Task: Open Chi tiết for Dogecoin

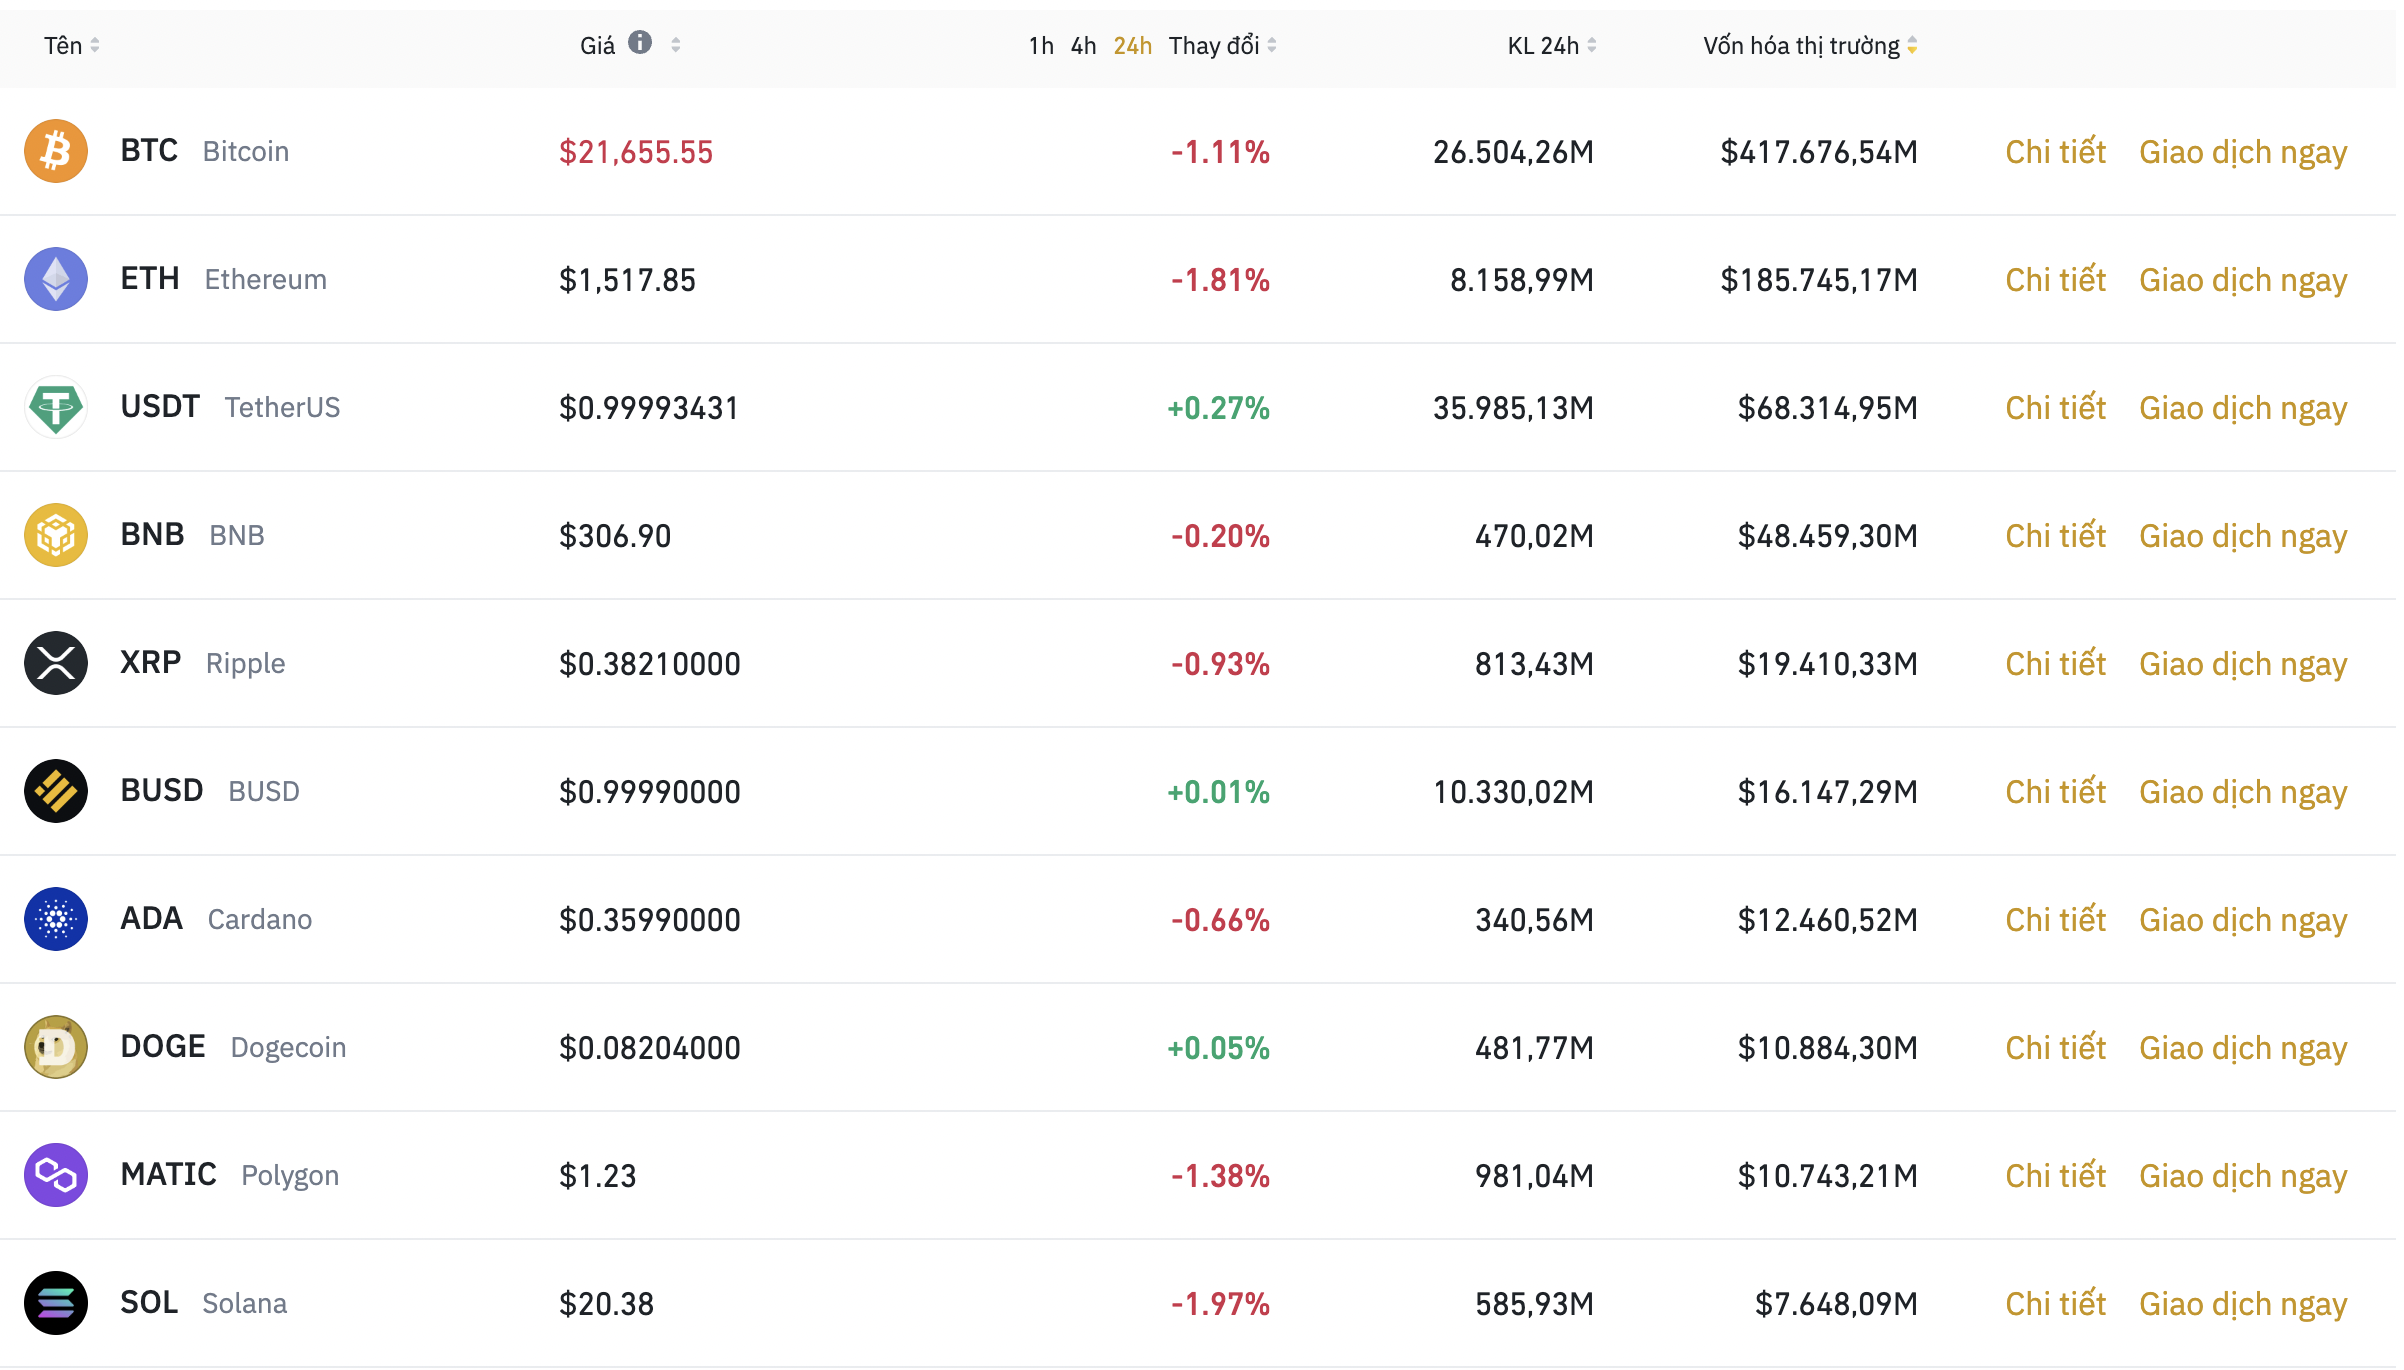Action: pos(2056,1048)
